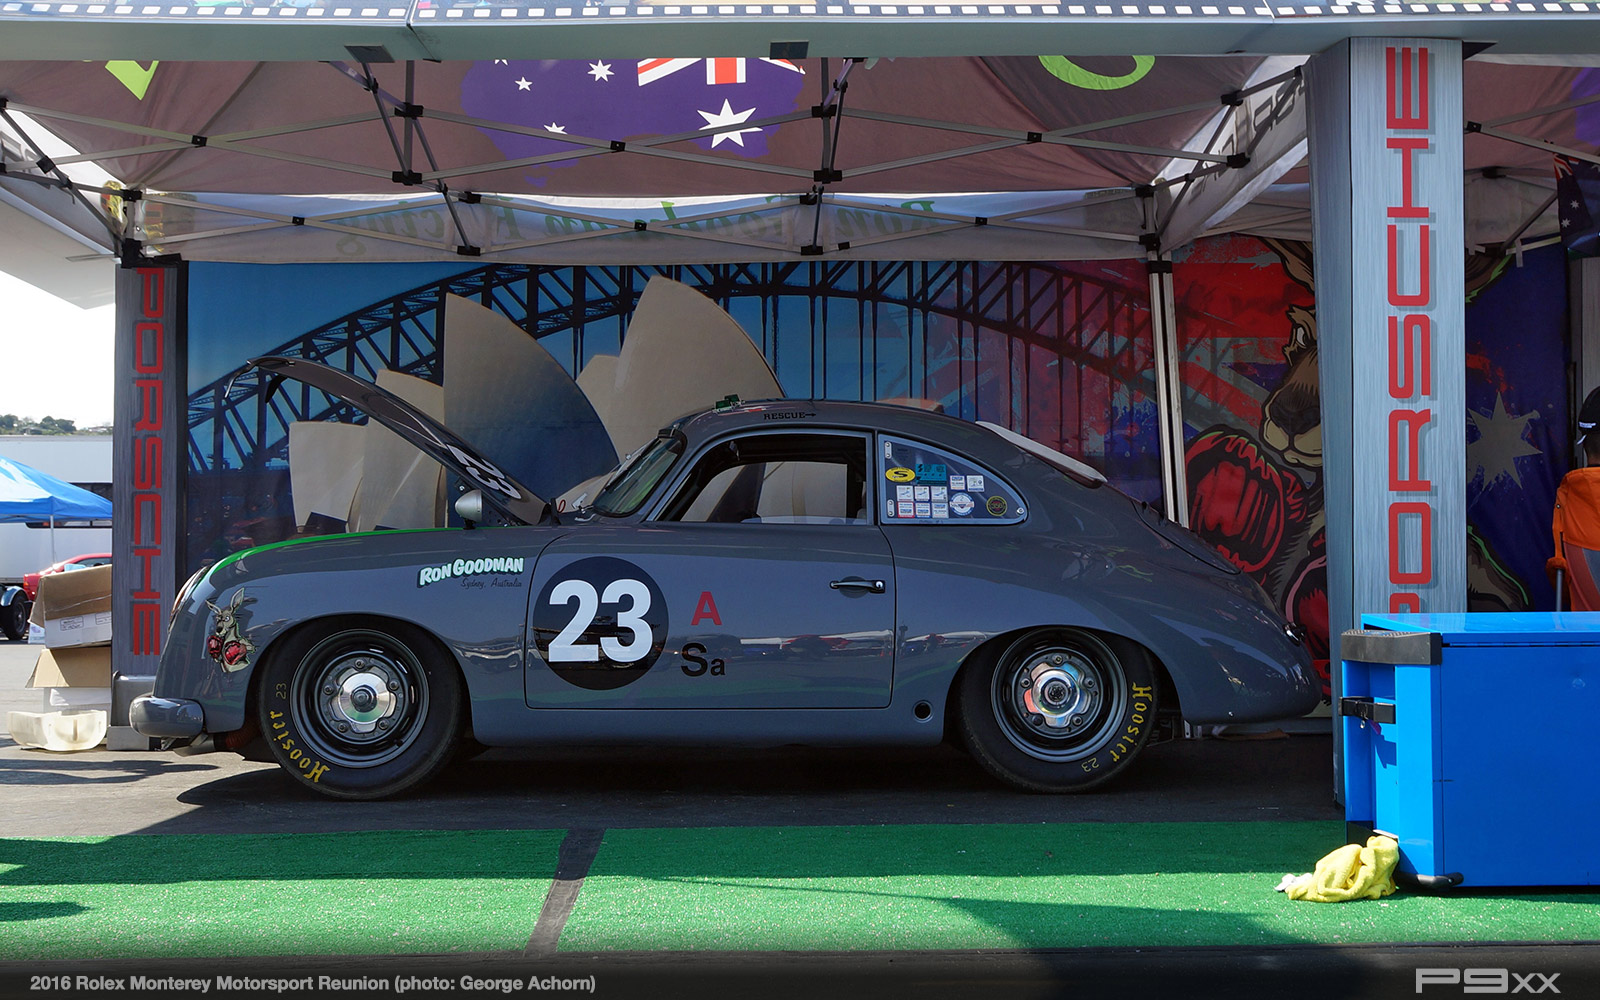Click the kangaroo decal on the front fender
Viewport: 1600px width, 1000px height.
[x=229, y=630]
